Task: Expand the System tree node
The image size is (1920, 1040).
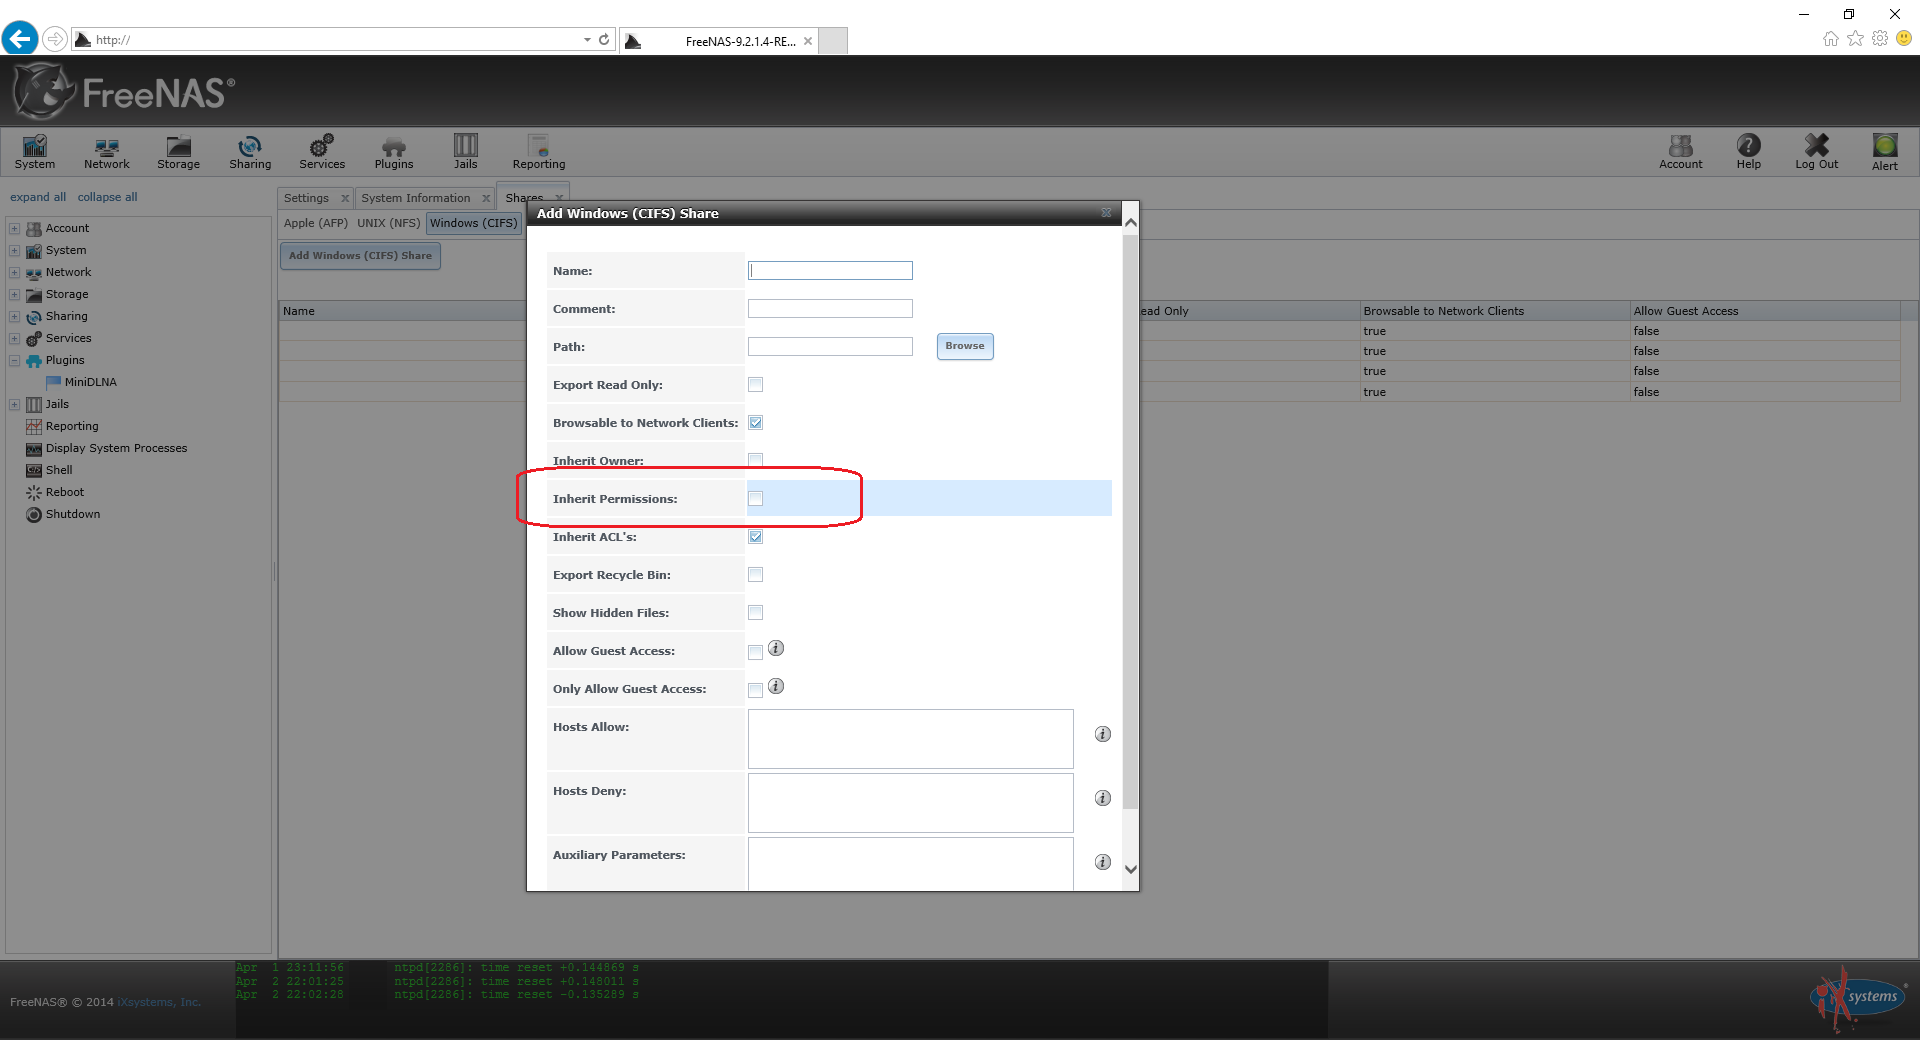Action: (14, 250)
